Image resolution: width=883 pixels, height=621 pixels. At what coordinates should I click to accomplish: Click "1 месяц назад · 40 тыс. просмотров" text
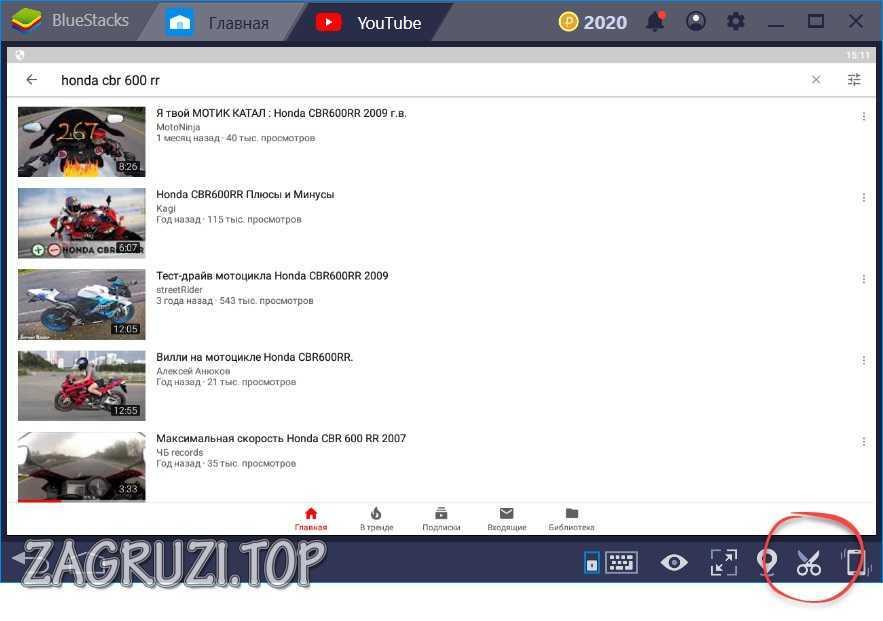(235, 138)
